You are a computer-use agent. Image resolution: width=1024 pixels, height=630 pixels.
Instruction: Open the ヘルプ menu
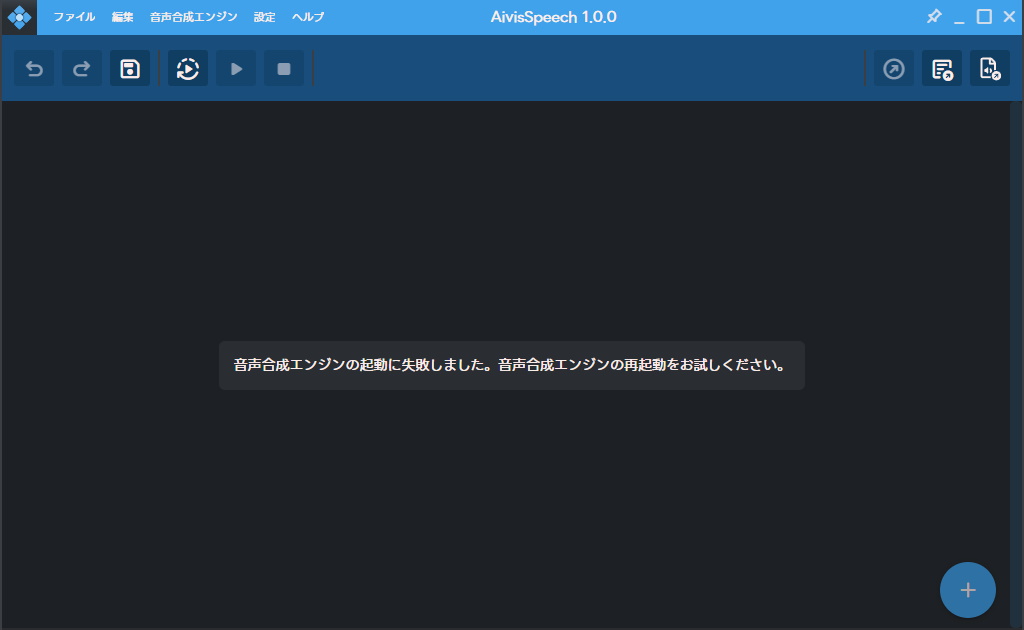(x=308, y=17)
